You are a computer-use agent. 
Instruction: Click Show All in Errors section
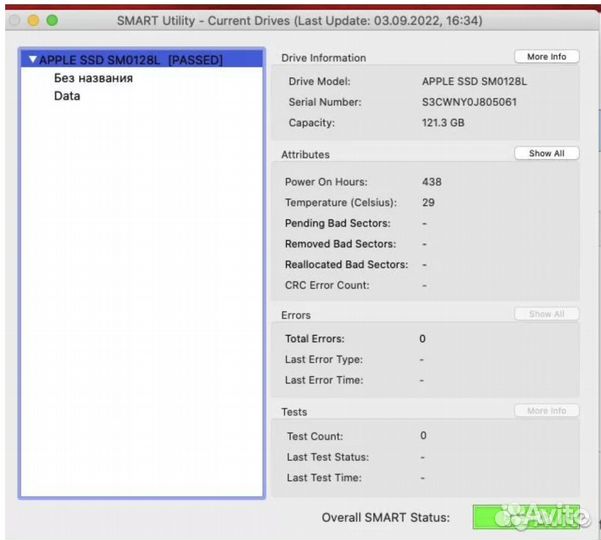pyautogui.click(x=546, y=314)
